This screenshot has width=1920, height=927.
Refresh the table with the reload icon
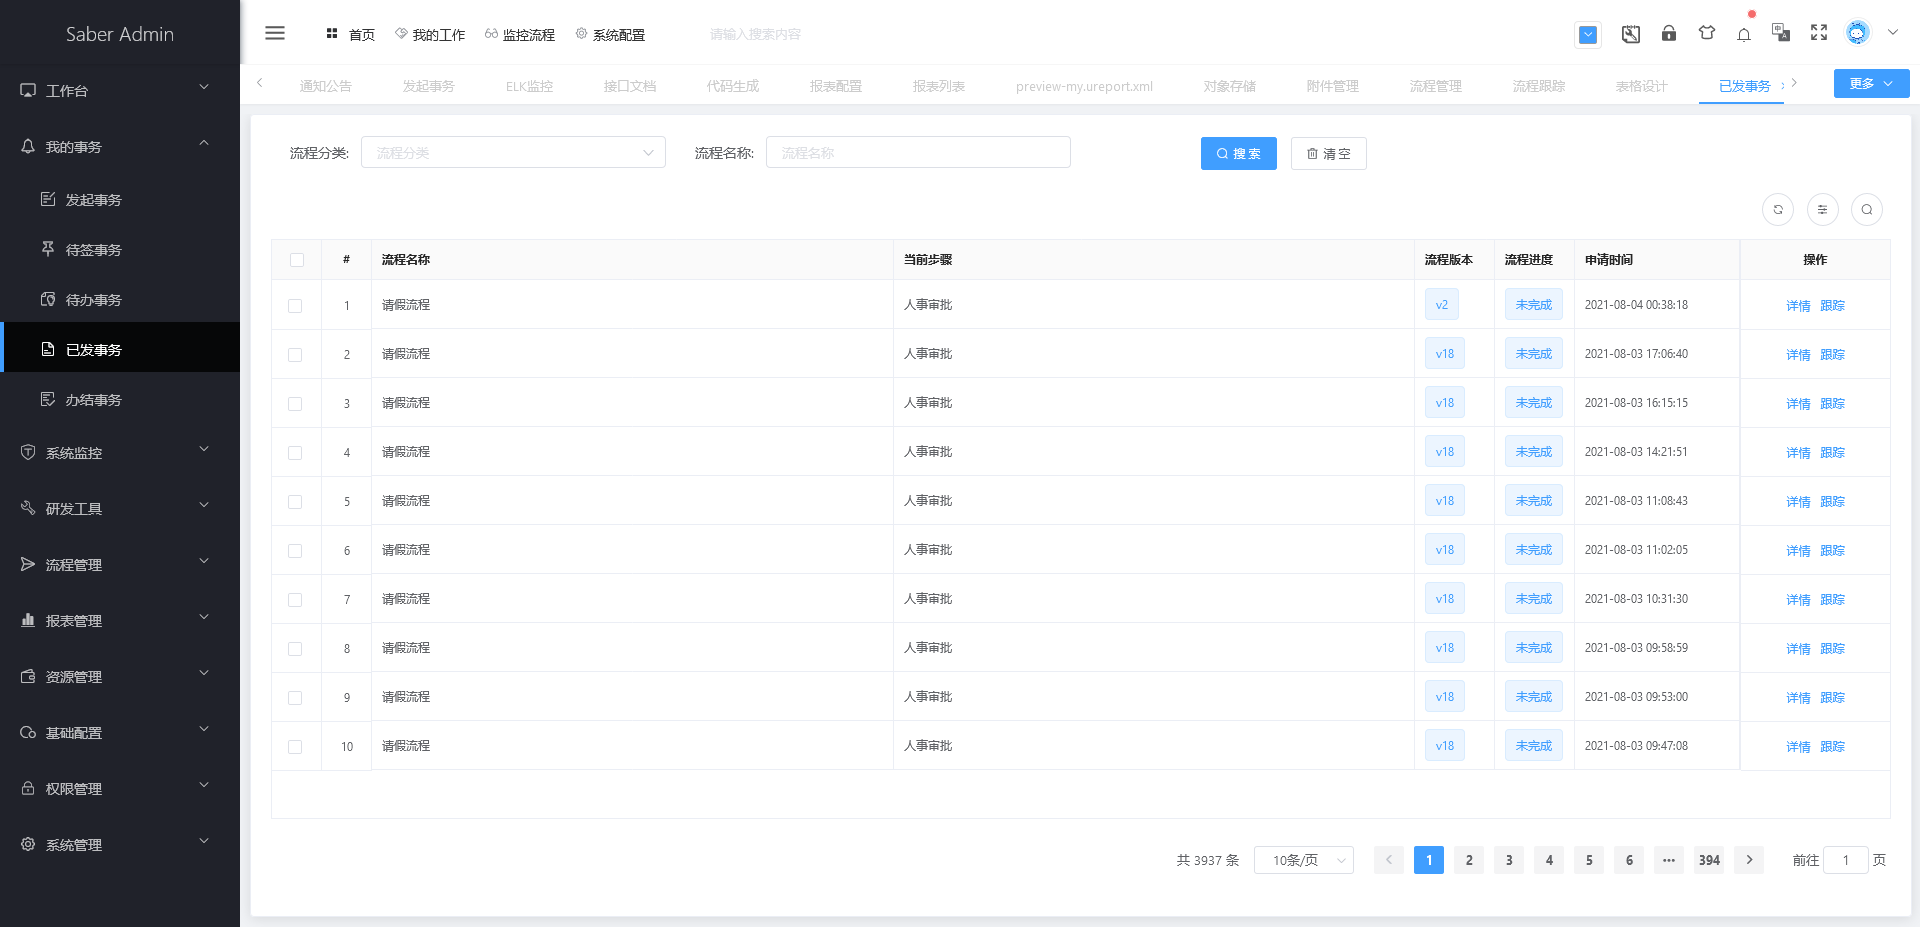1777,210
